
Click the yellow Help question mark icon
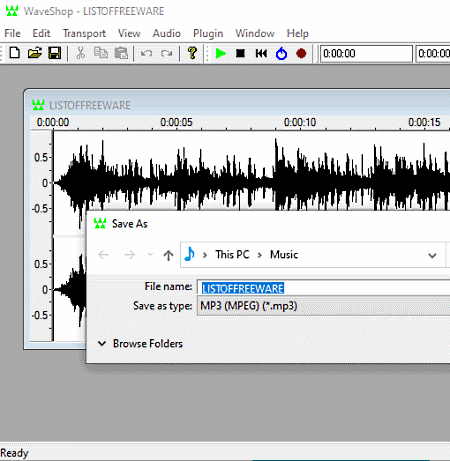point(192,53)
